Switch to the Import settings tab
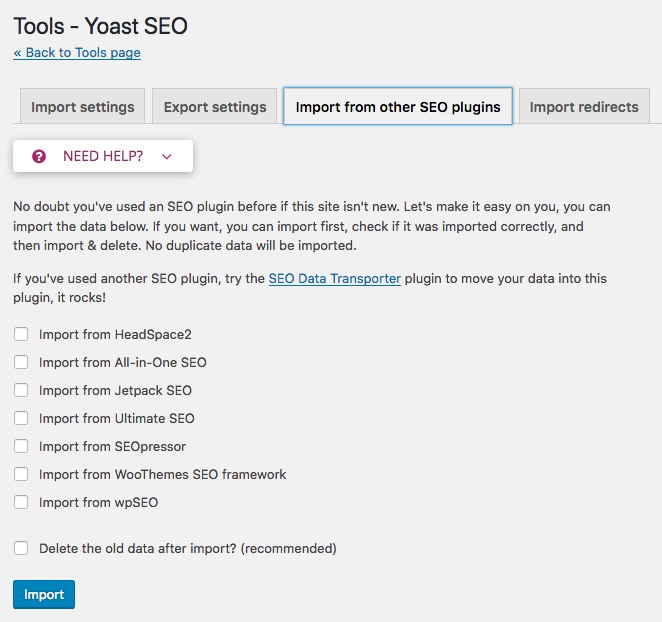Viewport: 662px width, 622px height. point(83,106)
